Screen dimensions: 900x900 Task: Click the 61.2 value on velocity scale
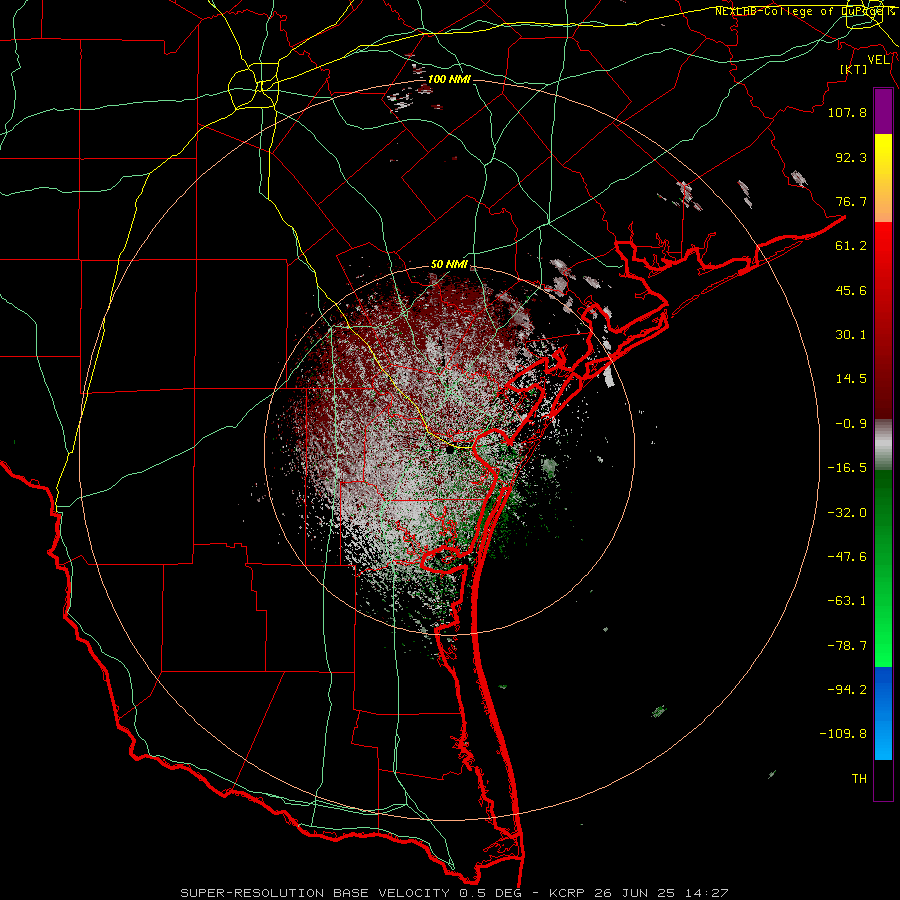851,246
